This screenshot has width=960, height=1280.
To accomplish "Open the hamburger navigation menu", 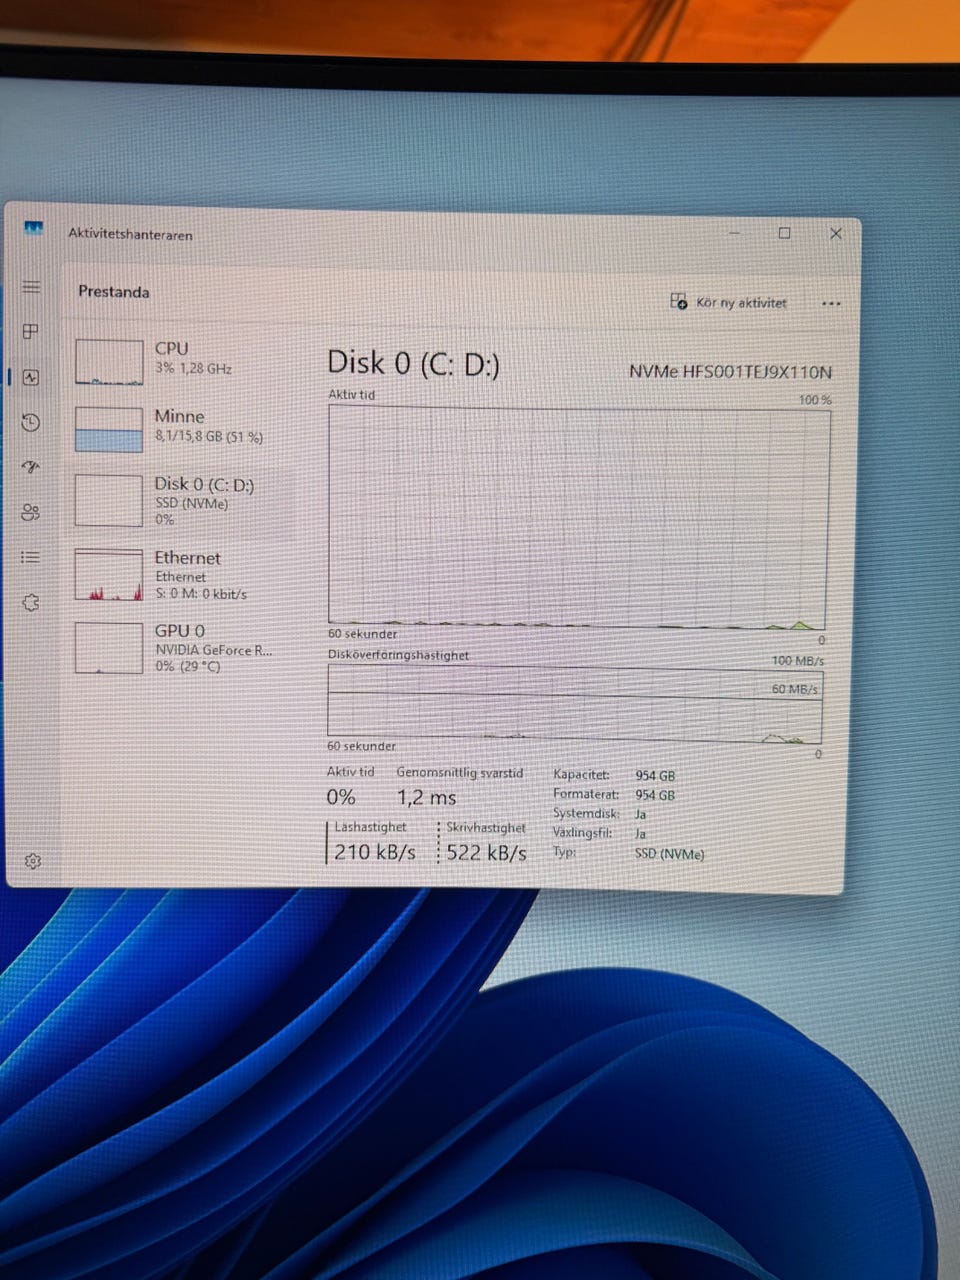I will tap(32, 288).
